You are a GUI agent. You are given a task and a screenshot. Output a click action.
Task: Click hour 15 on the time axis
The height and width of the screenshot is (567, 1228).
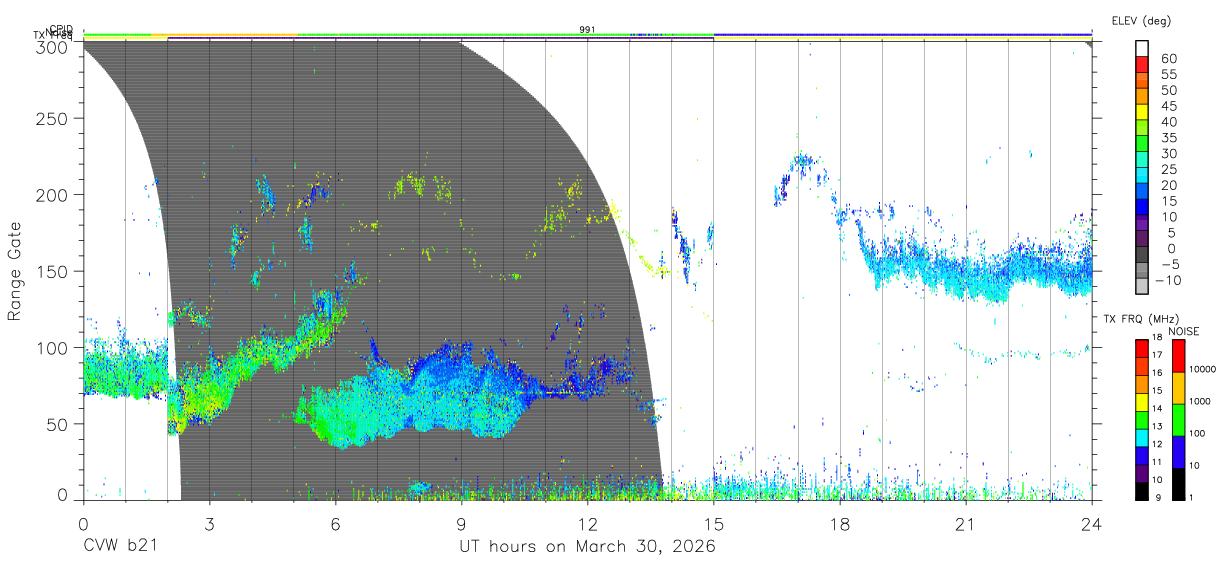713,523
